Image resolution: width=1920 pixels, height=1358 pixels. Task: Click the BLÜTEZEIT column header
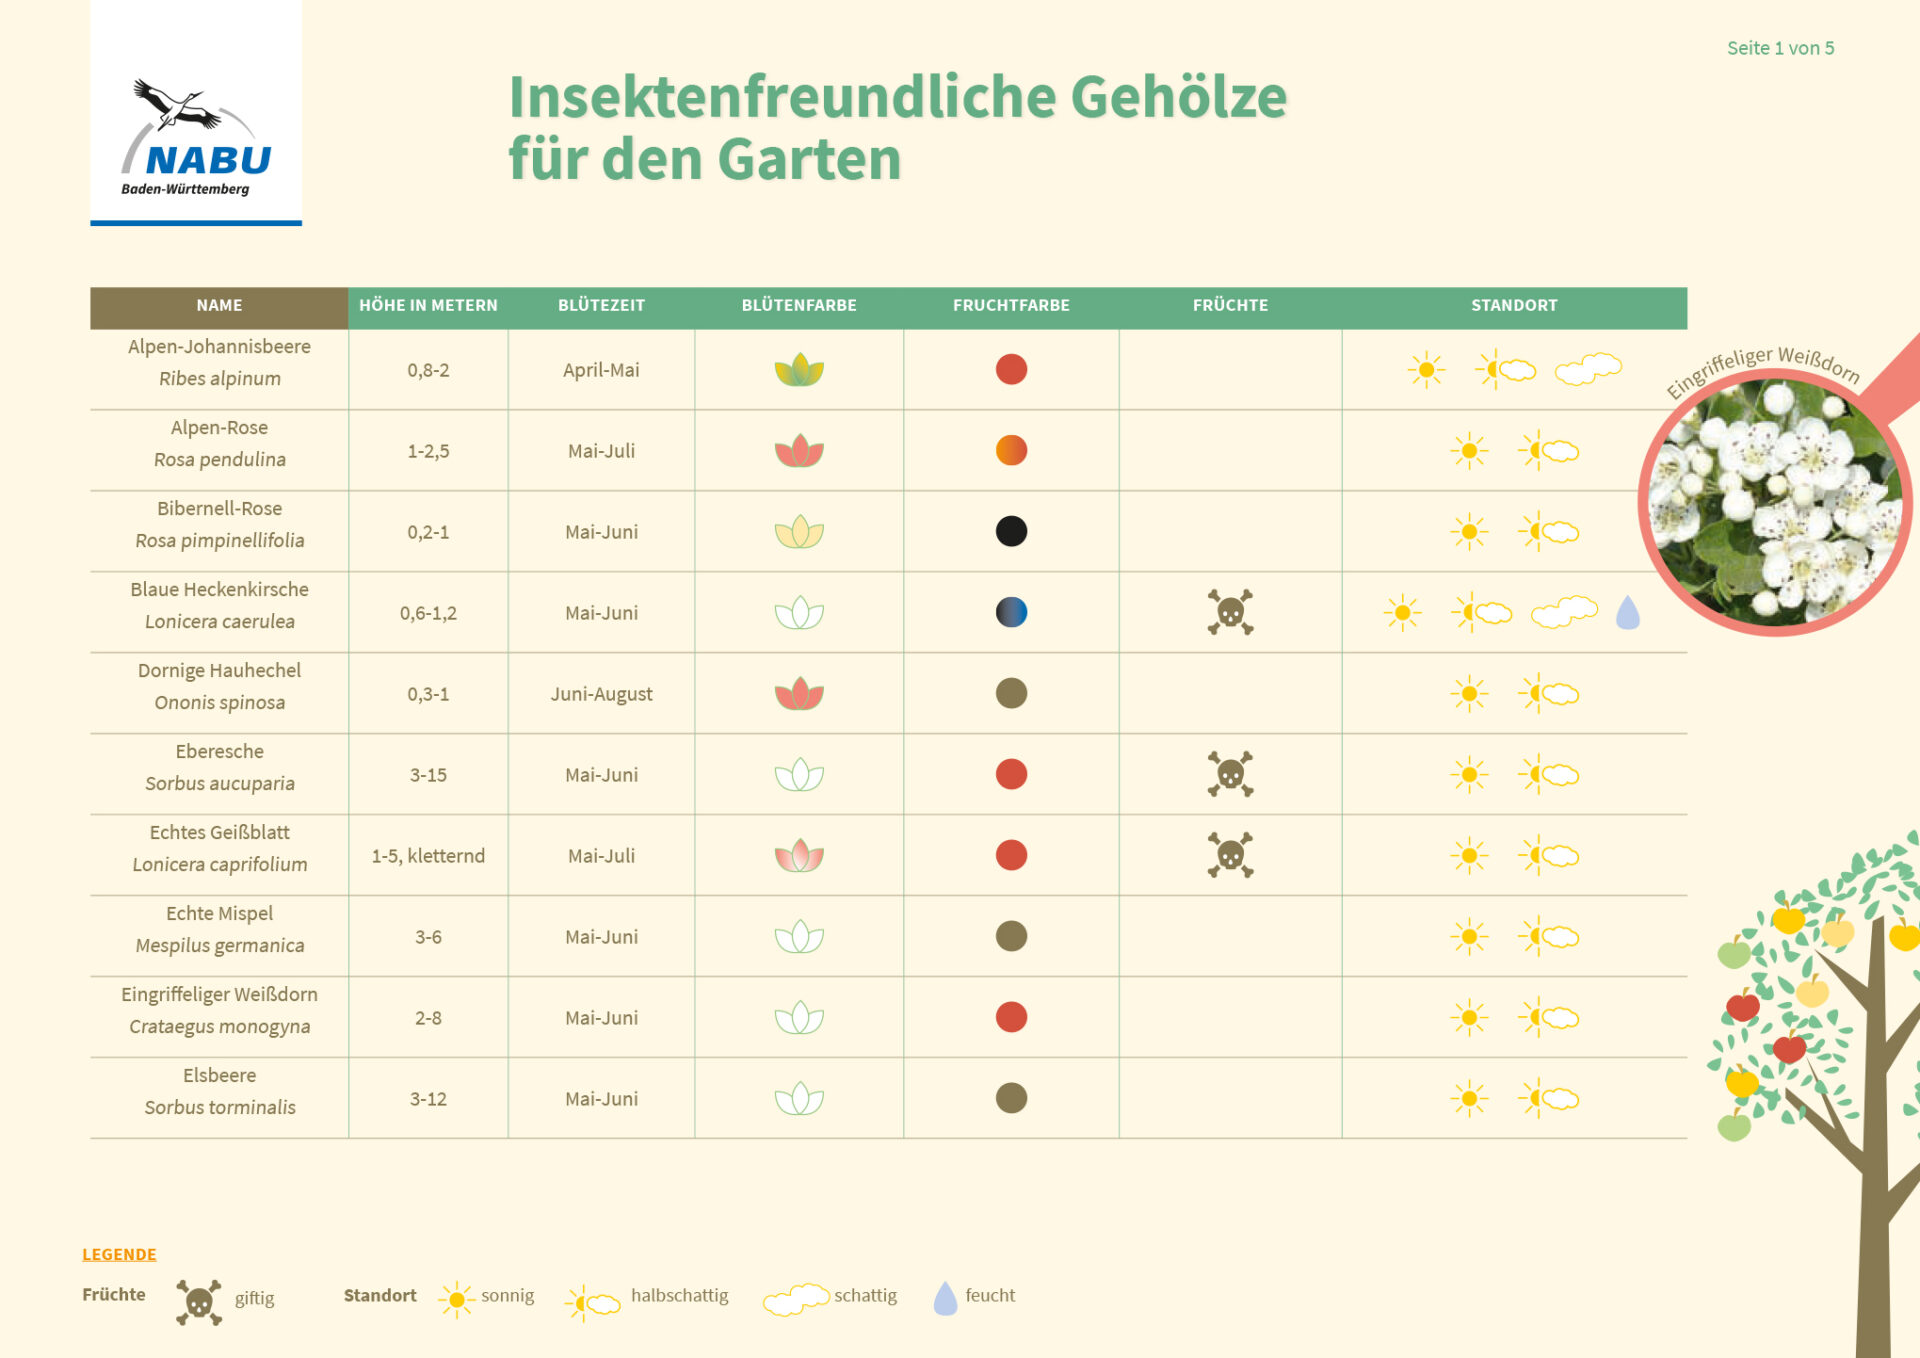(601, 306)
